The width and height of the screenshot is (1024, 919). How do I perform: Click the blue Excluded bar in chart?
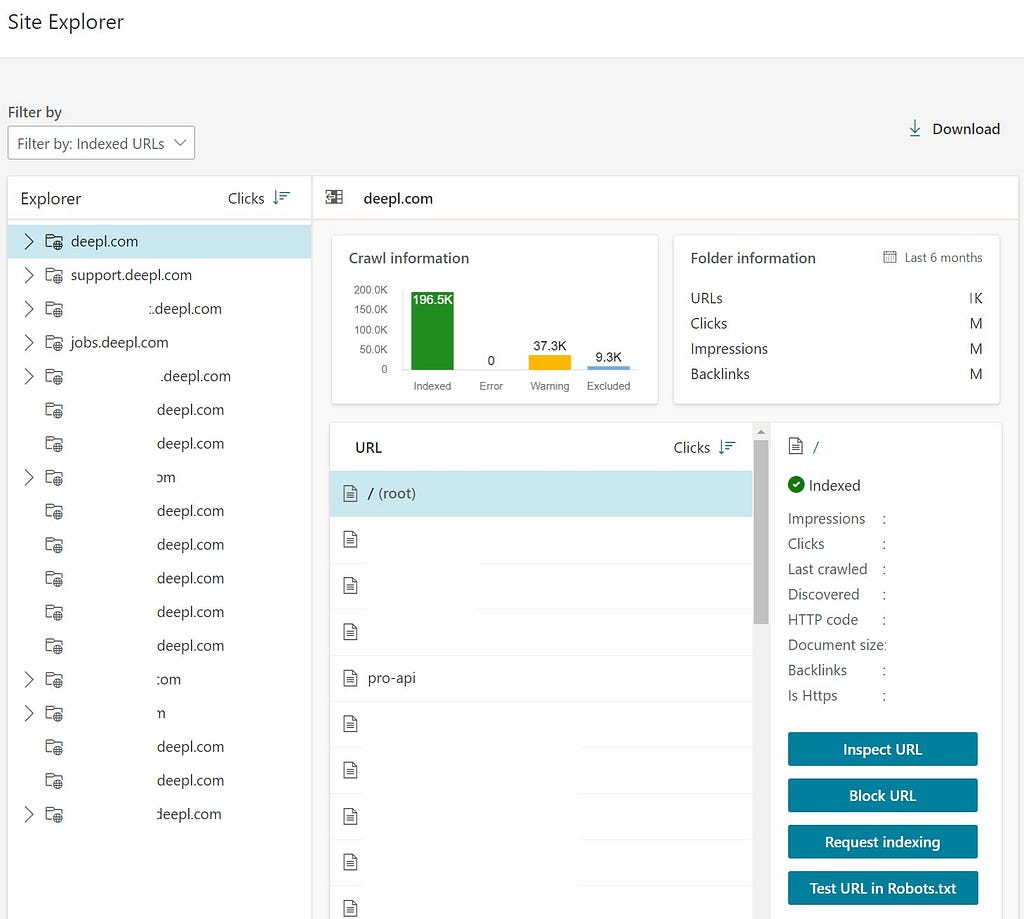pyautogui.click(x=608, y=368)
